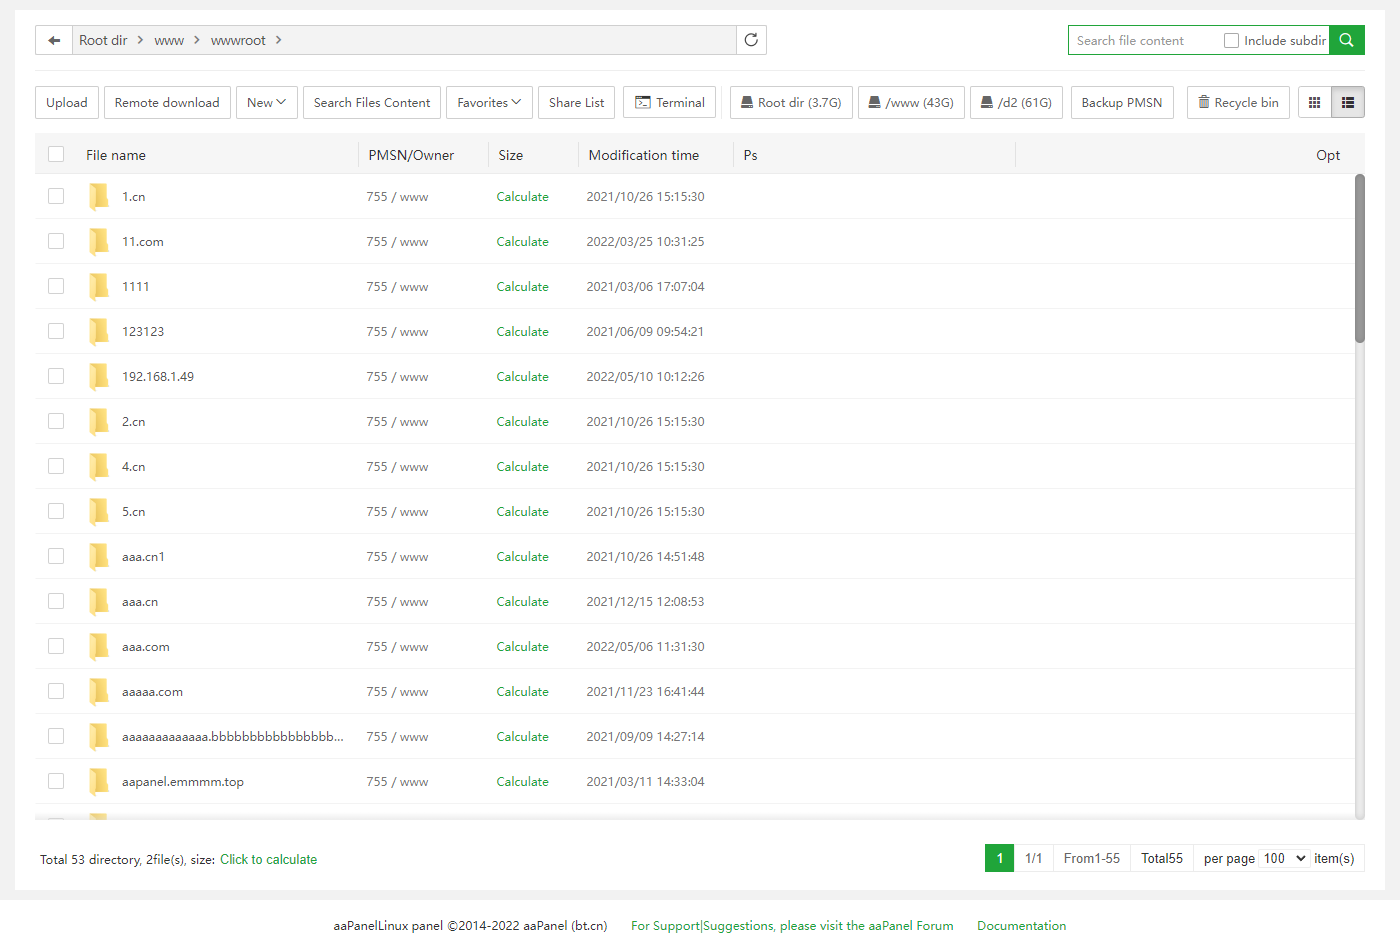The height and width of the screenshot is (950, 1400).
Task: Open the Favorites dropdown
Action: coord(489,103)
